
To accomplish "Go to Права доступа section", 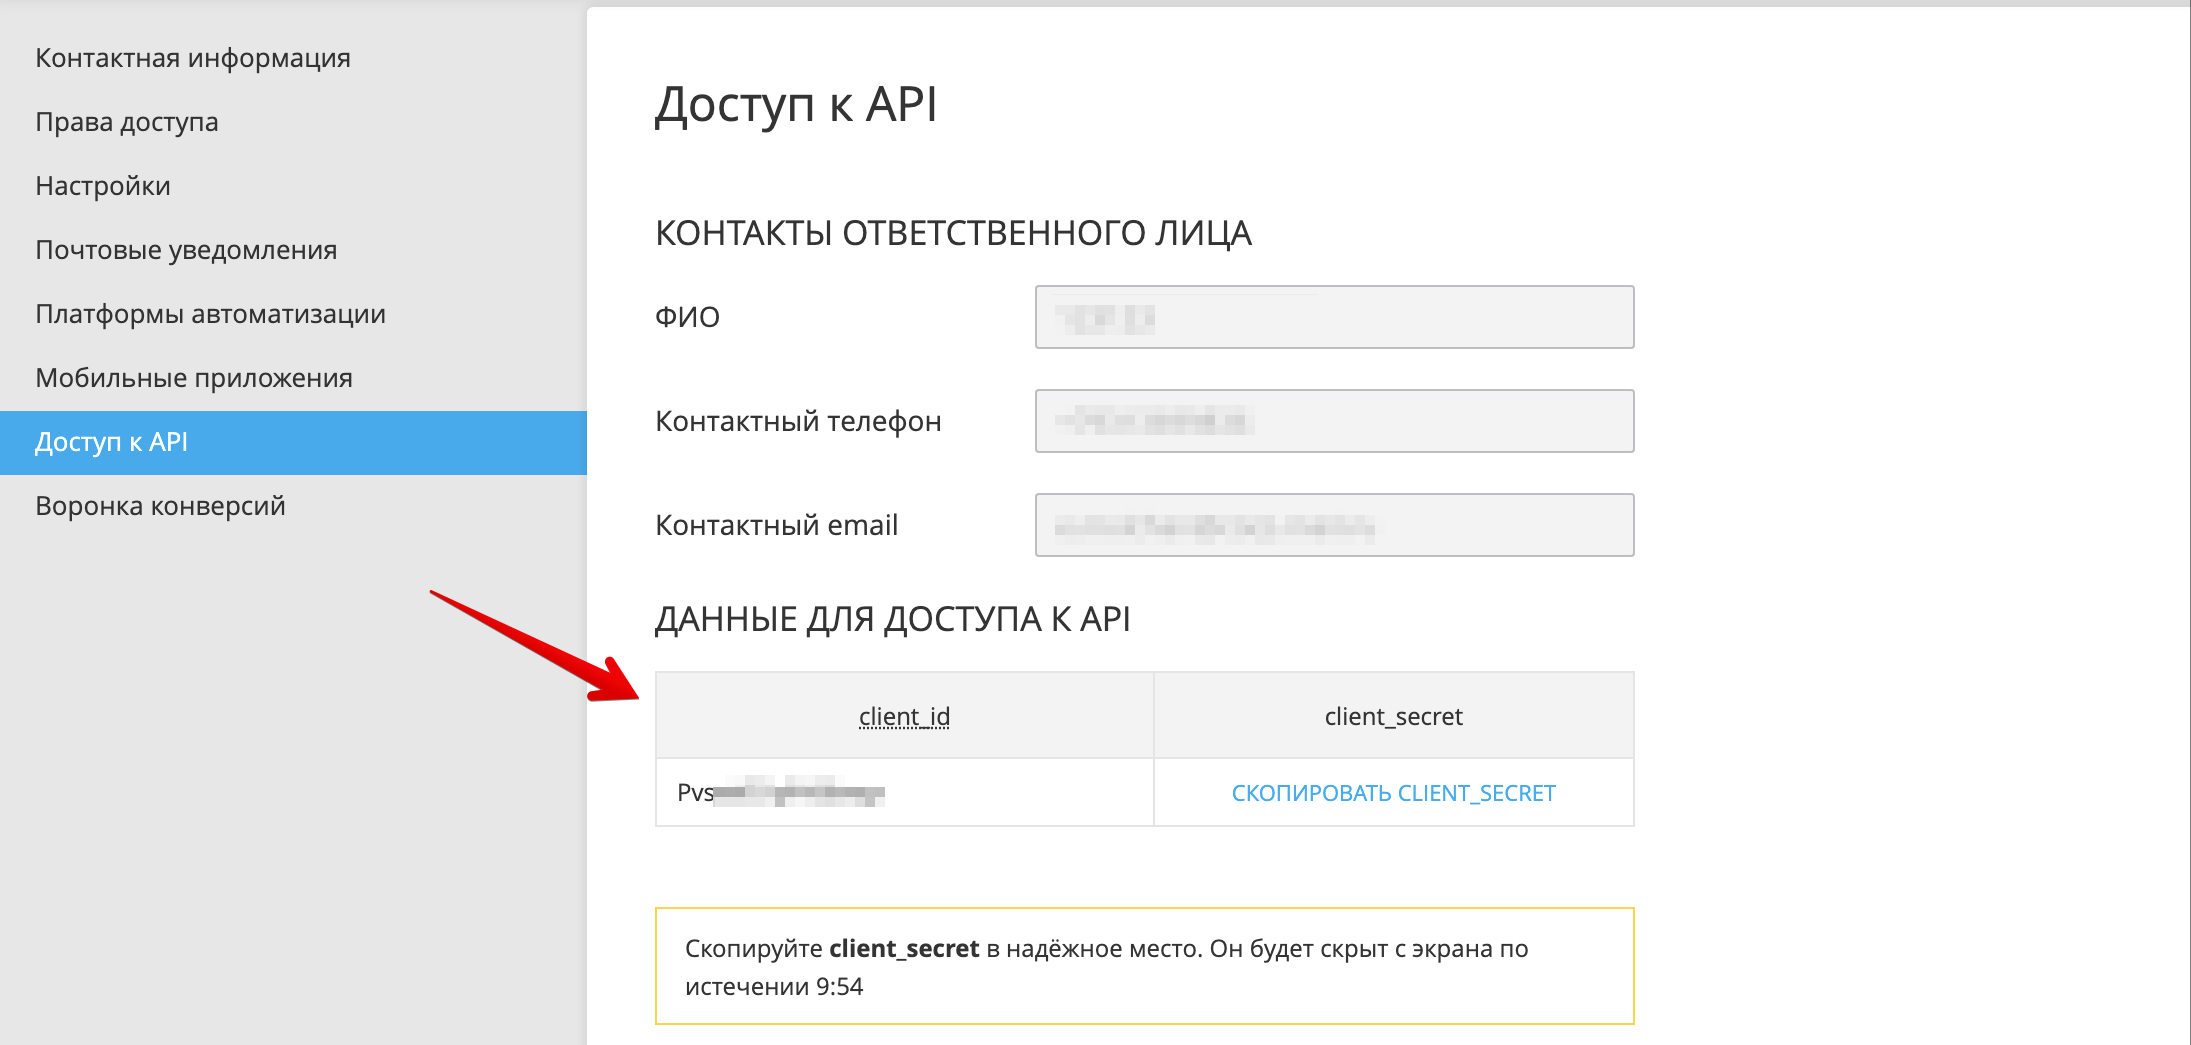I will (x=127, y=122).
